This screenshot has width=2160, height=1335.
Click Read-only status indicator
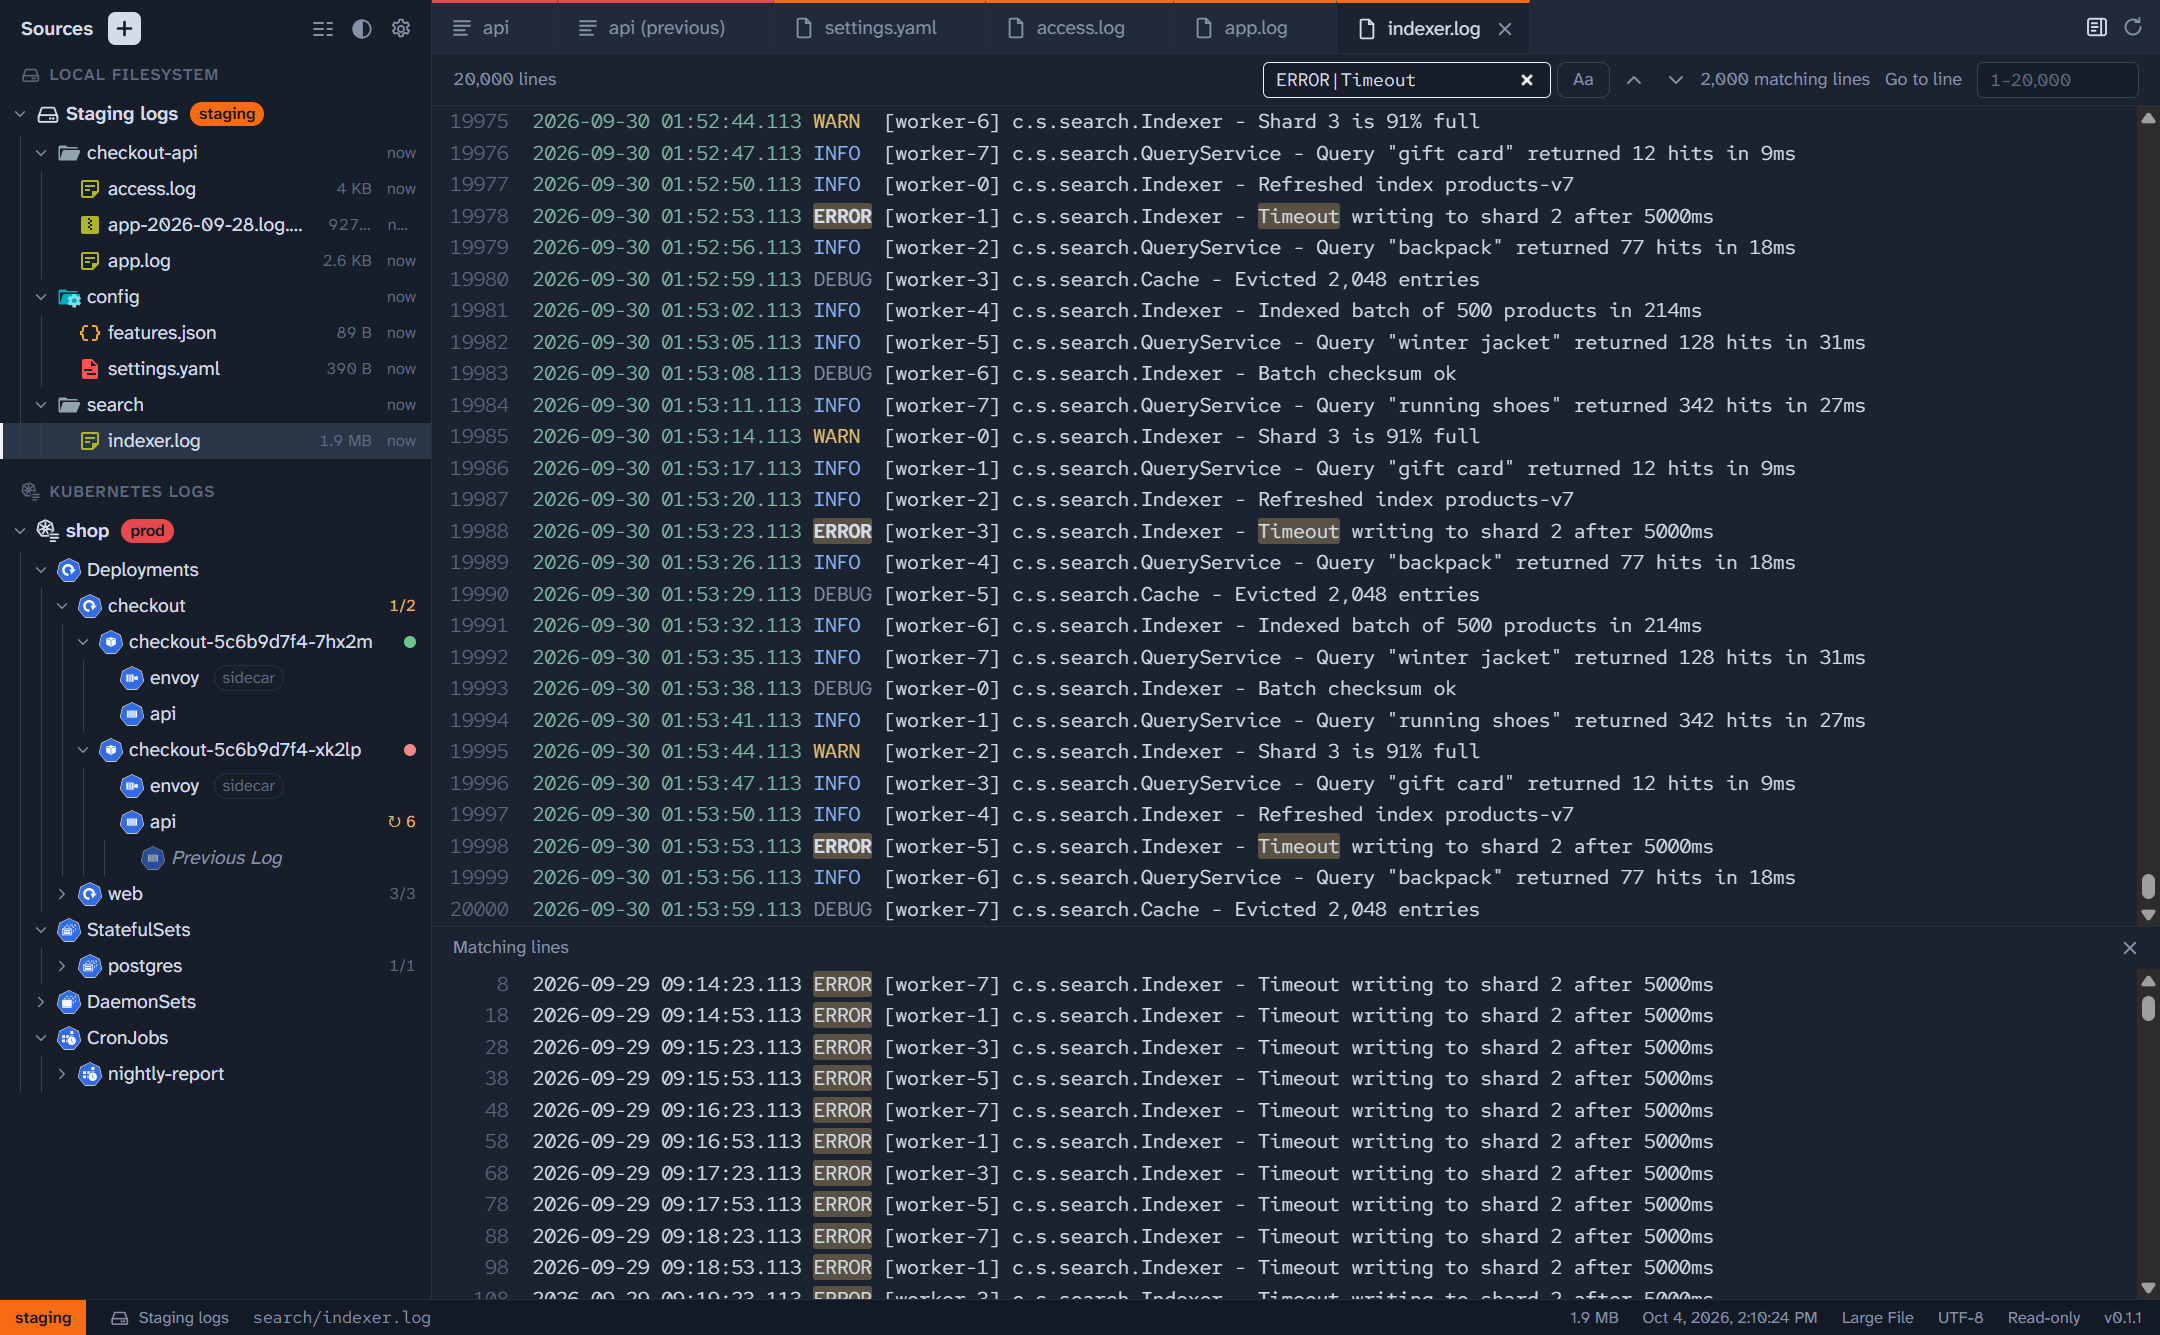coord(2043,1318)
